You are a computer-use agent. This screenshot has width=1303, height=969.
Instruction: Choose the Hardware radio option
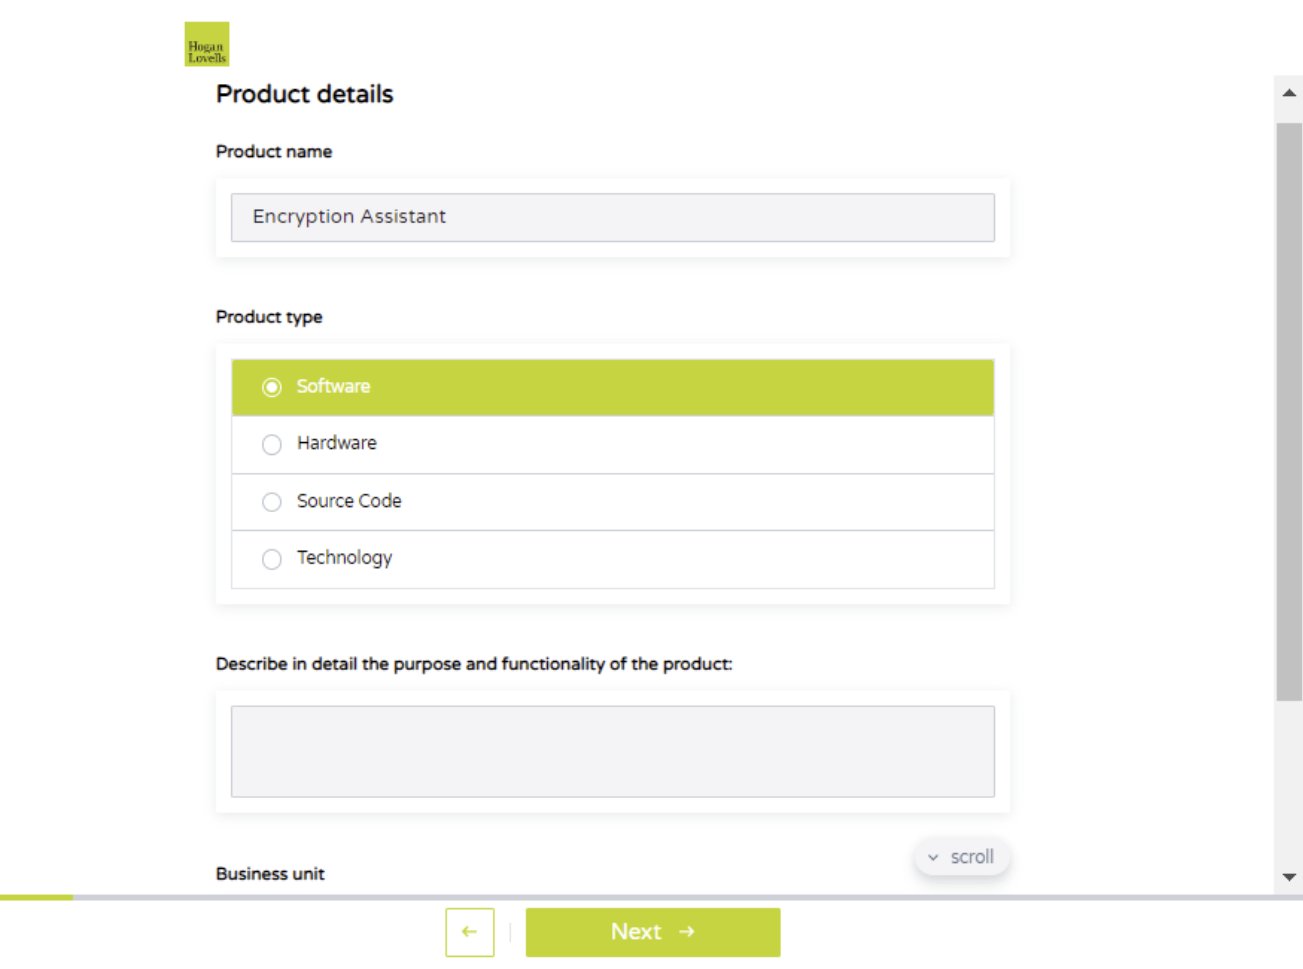tap(272, 444)
